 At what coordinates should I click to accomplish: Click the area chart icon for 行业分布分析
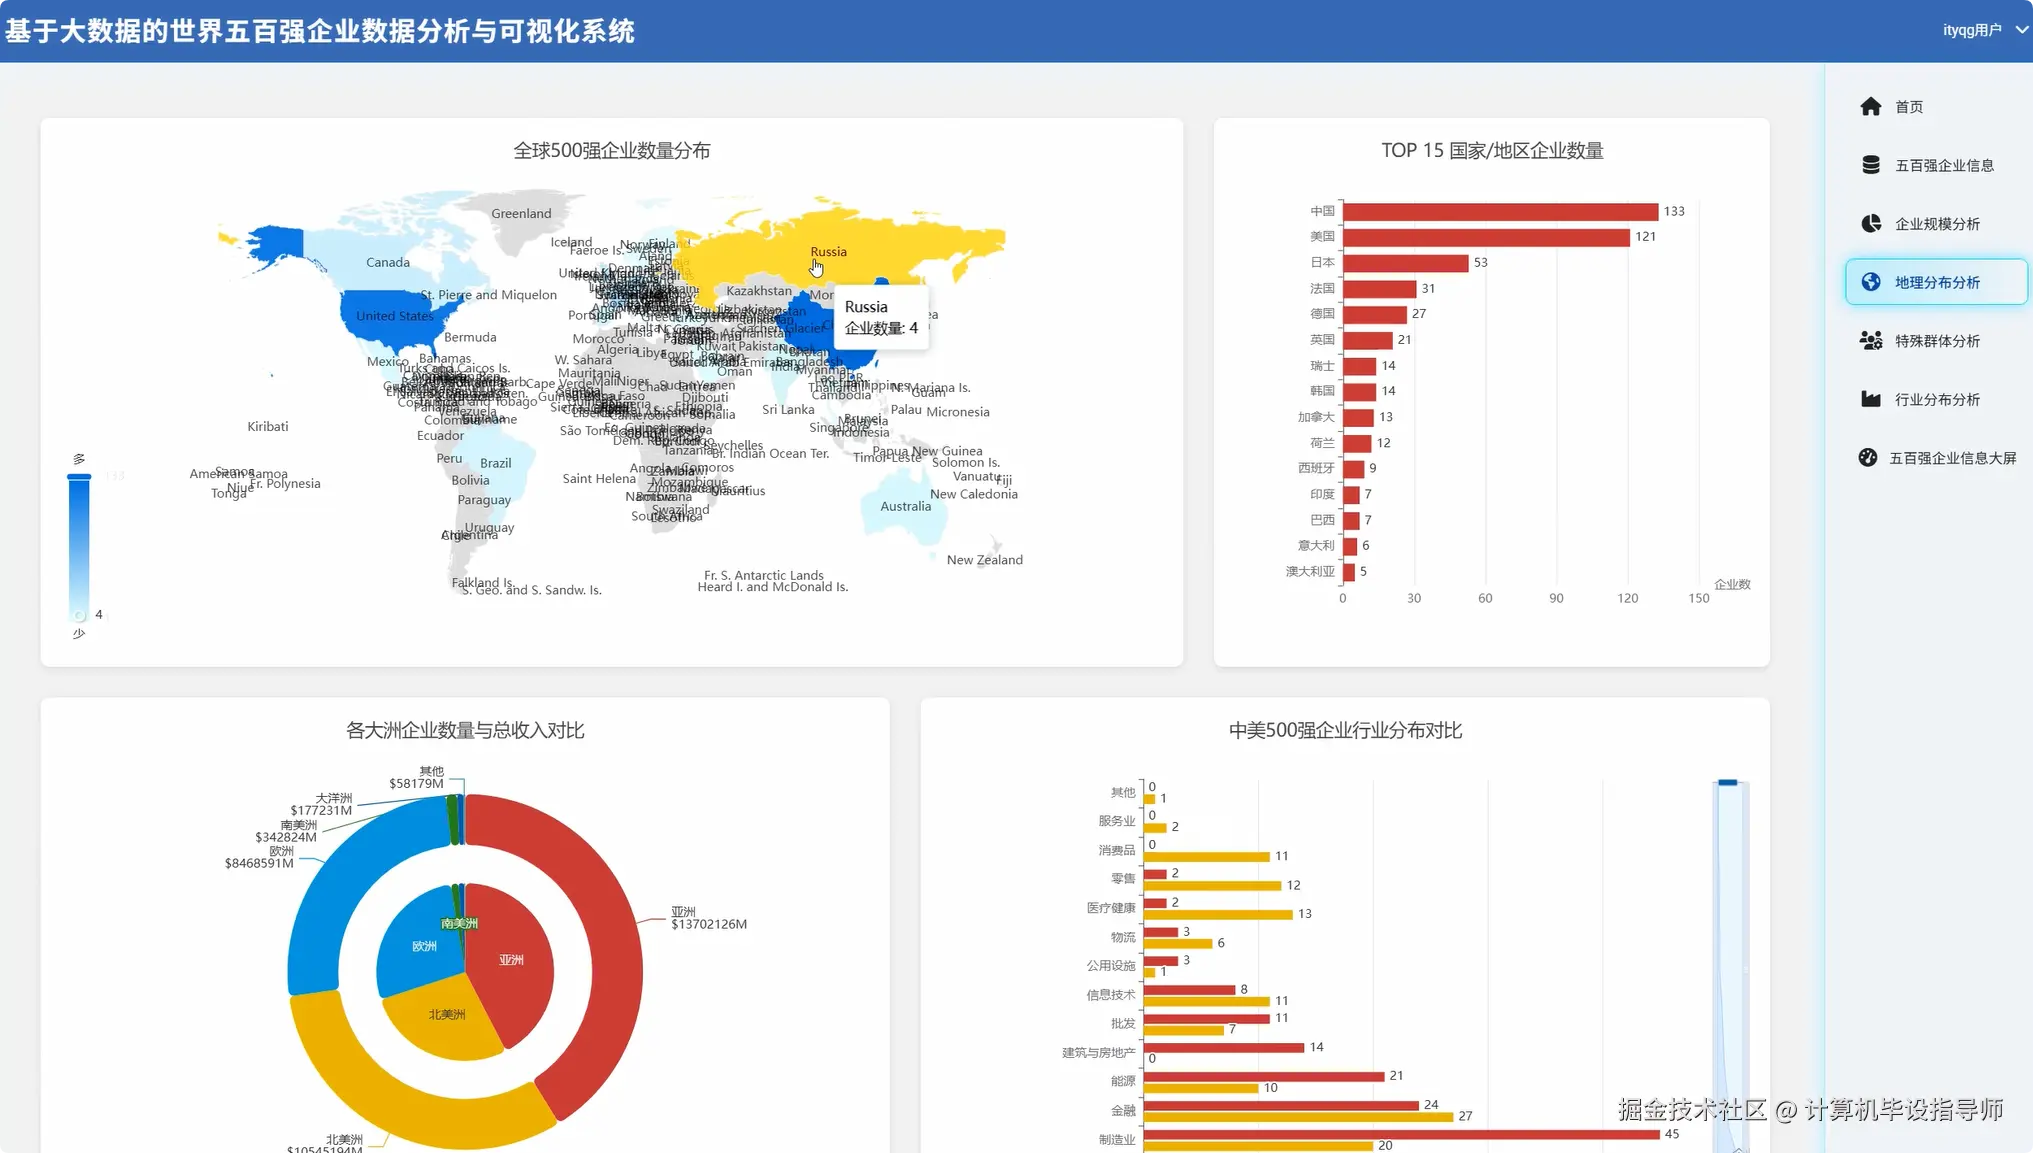pyautogui.click(x=1870, y=399)
